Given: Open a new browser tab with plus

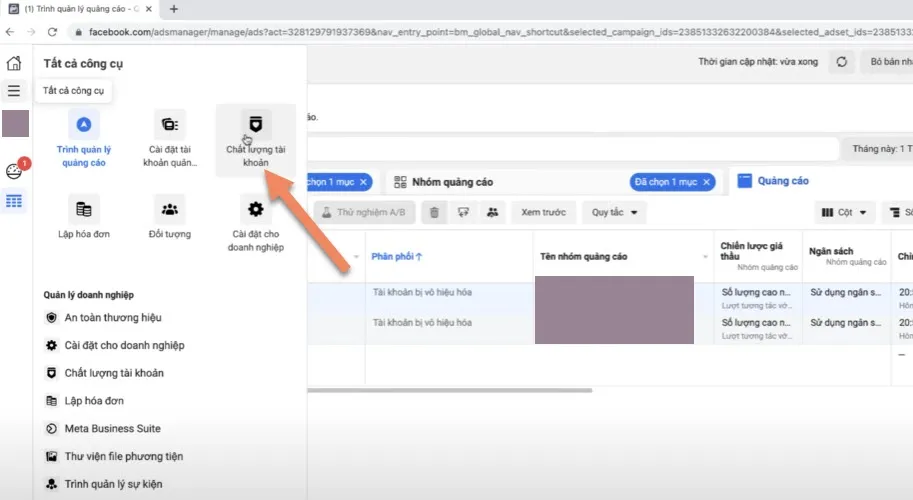Looking at the screenshot, I should [x=174, y=9].
